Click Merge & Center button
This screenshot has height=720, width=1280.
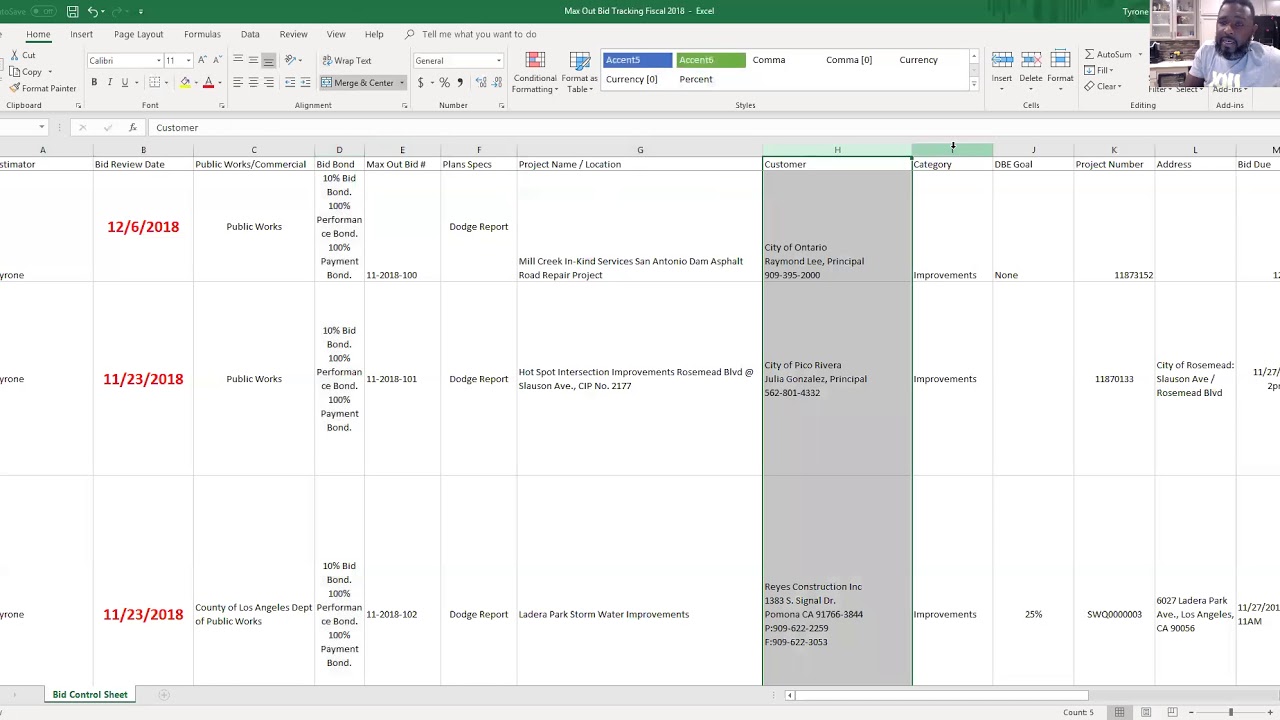click(358, 83)
